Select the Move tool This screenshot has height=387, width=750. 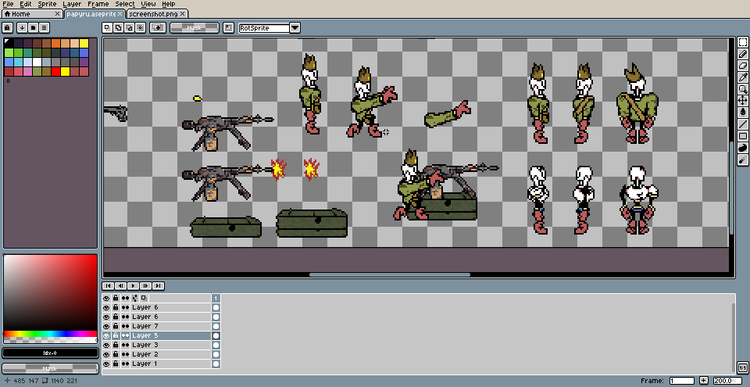pyautogui.click(x=743, y=100)
